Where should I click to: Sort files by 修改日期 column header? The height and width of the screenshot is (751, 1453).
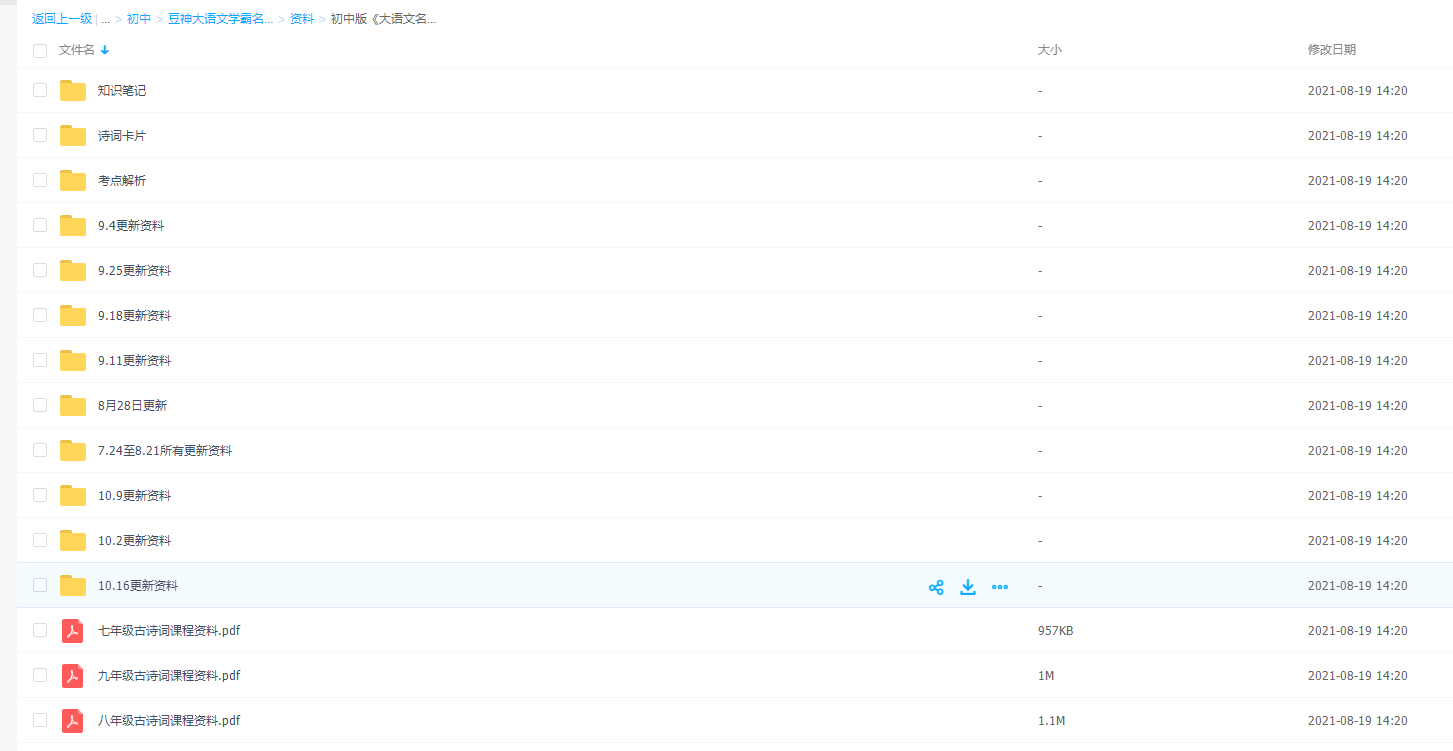tap(1331, 50)
